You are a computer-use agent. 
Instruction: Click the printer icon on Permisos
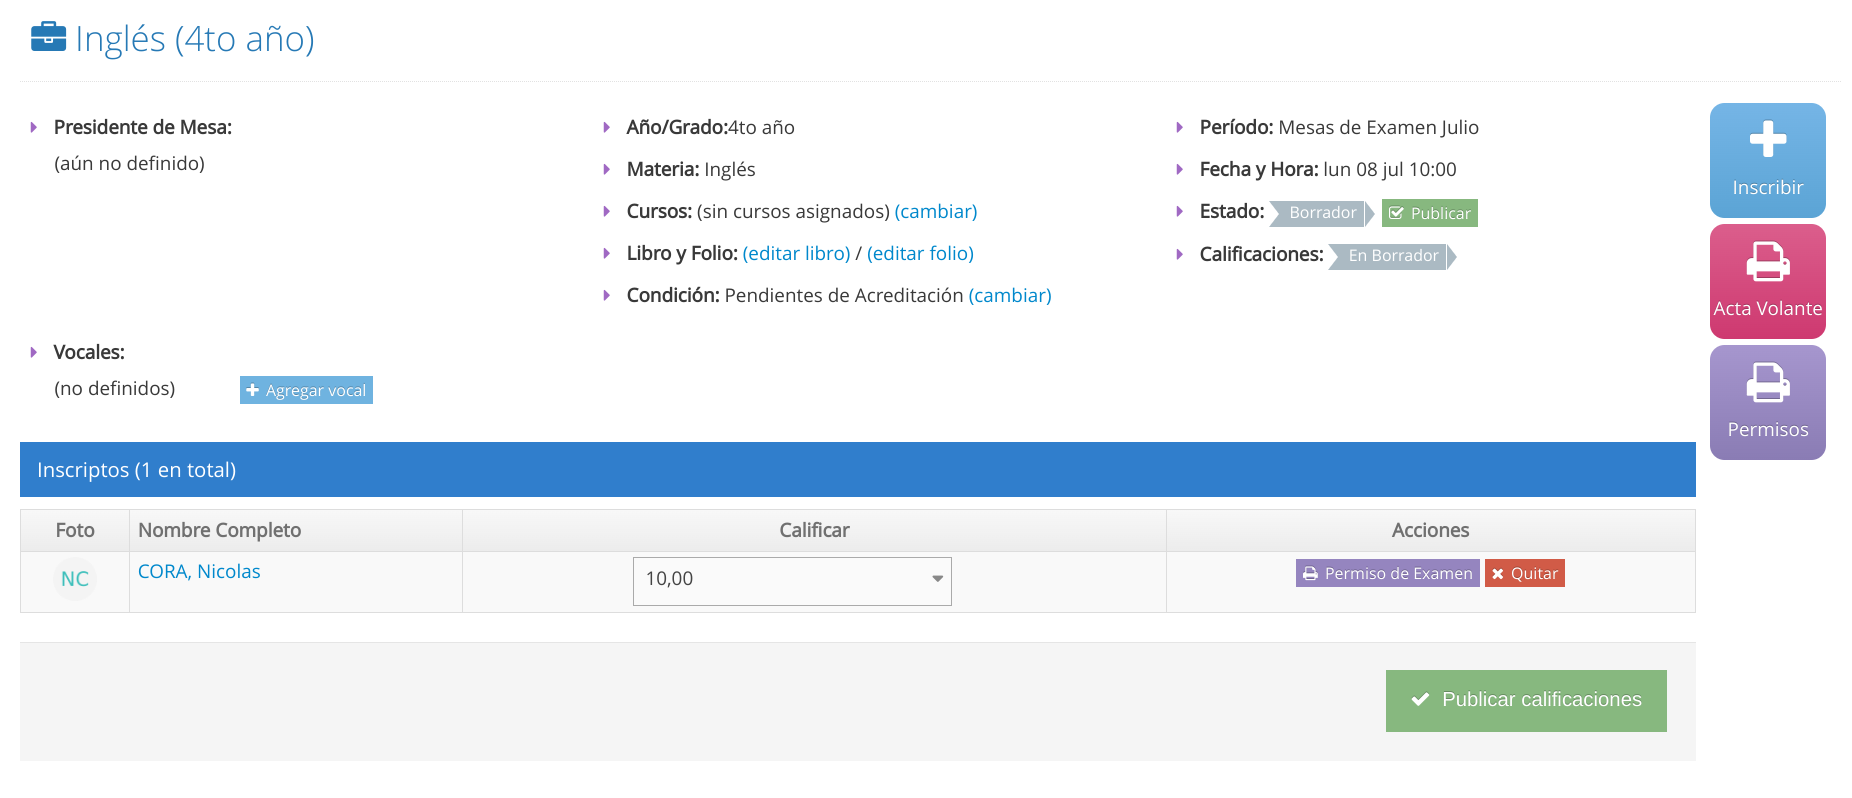click(x=1767, y=383)
